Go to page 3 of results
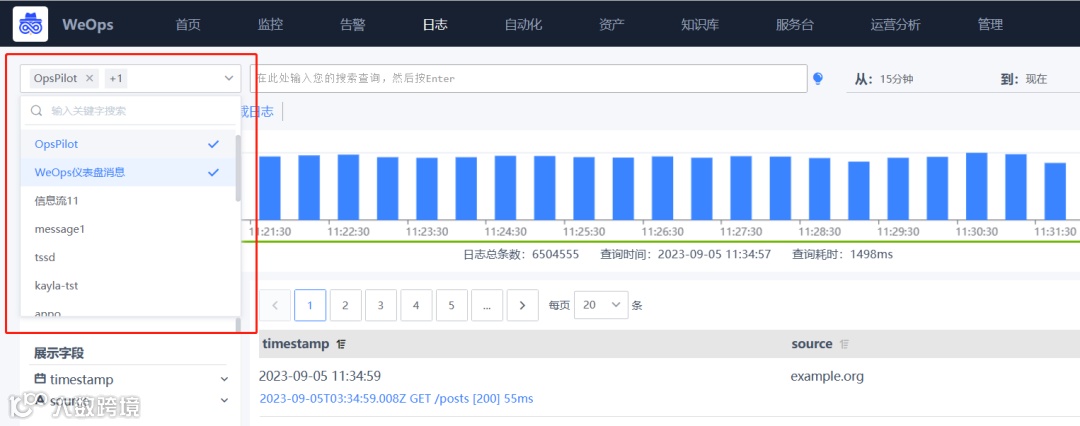 pyautogui.click(x=381, y=305)
